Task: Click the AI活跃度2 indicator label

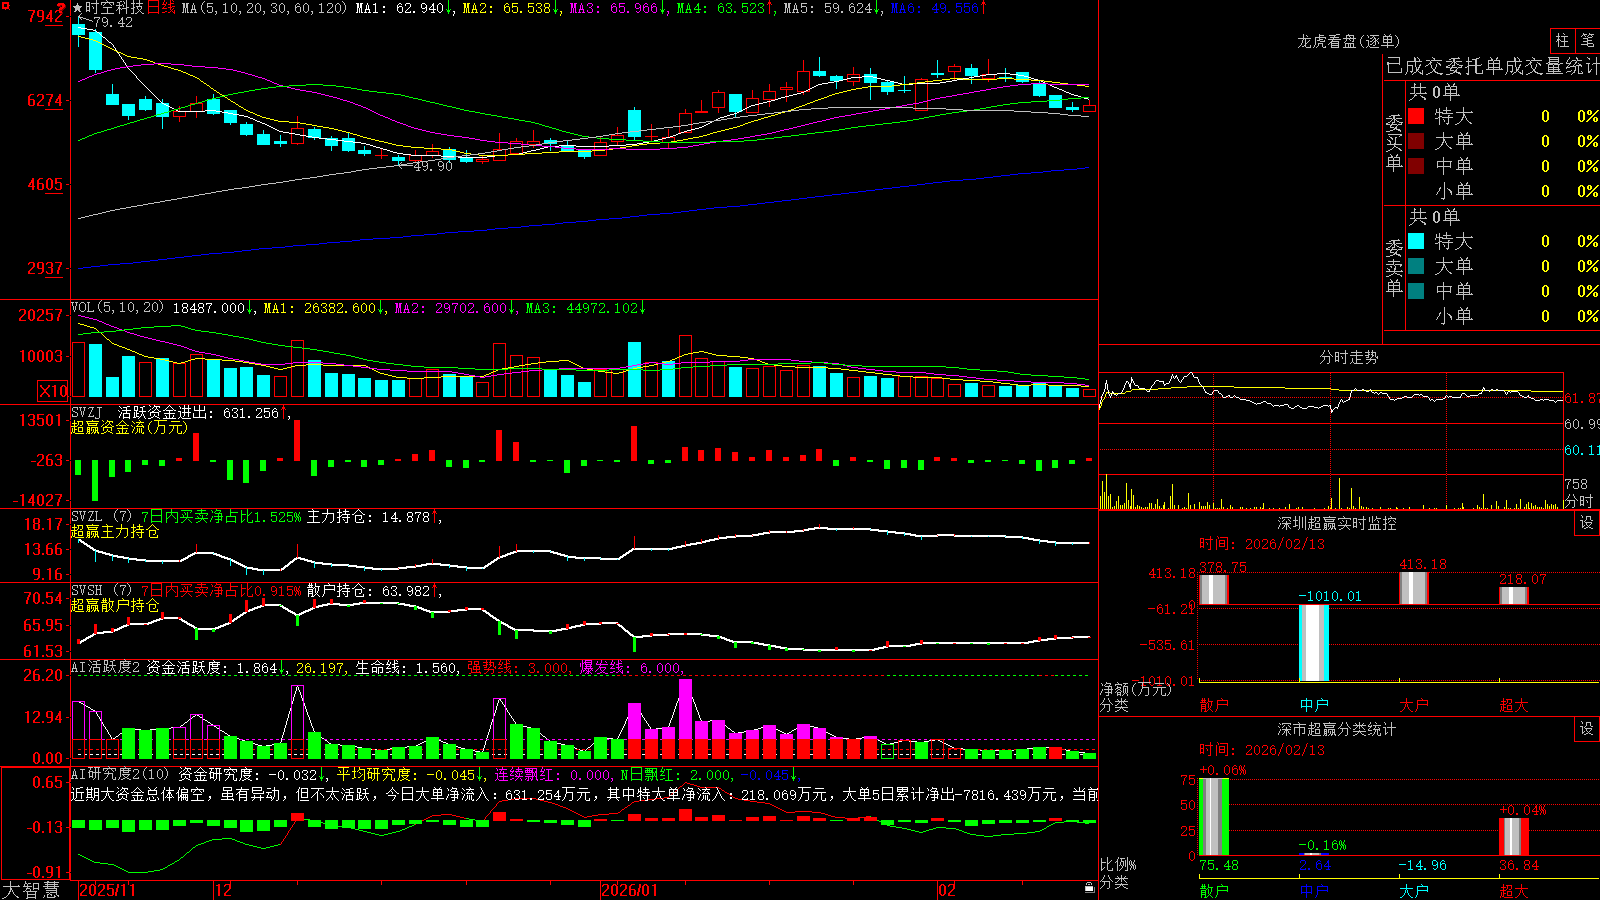Action: 106,667
